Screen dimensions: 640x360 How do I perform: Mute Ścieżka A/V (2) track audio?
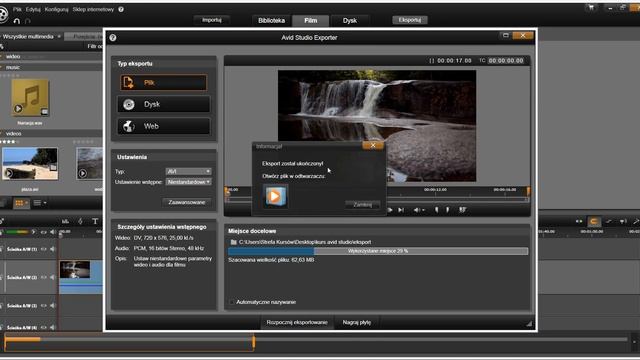point(53,277)
